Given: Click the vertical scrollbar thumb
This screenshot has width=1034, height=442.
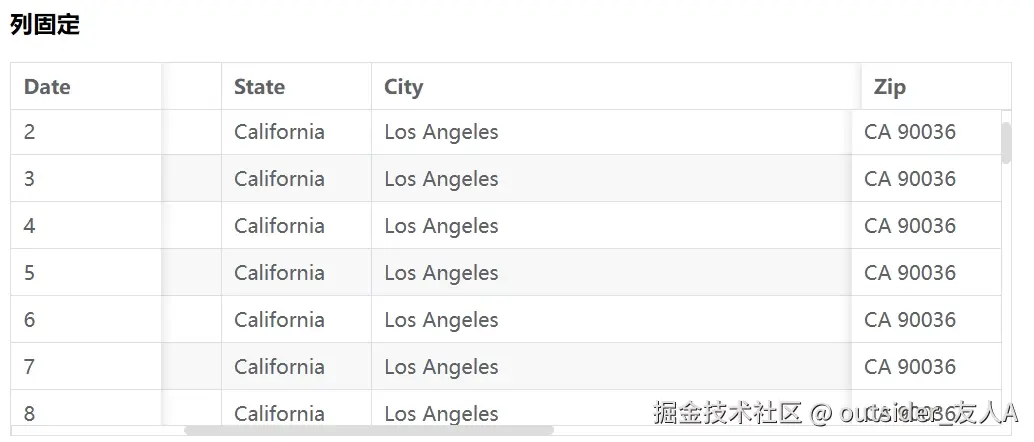Looking at the screenshot, I should [x=1006, y=142].
